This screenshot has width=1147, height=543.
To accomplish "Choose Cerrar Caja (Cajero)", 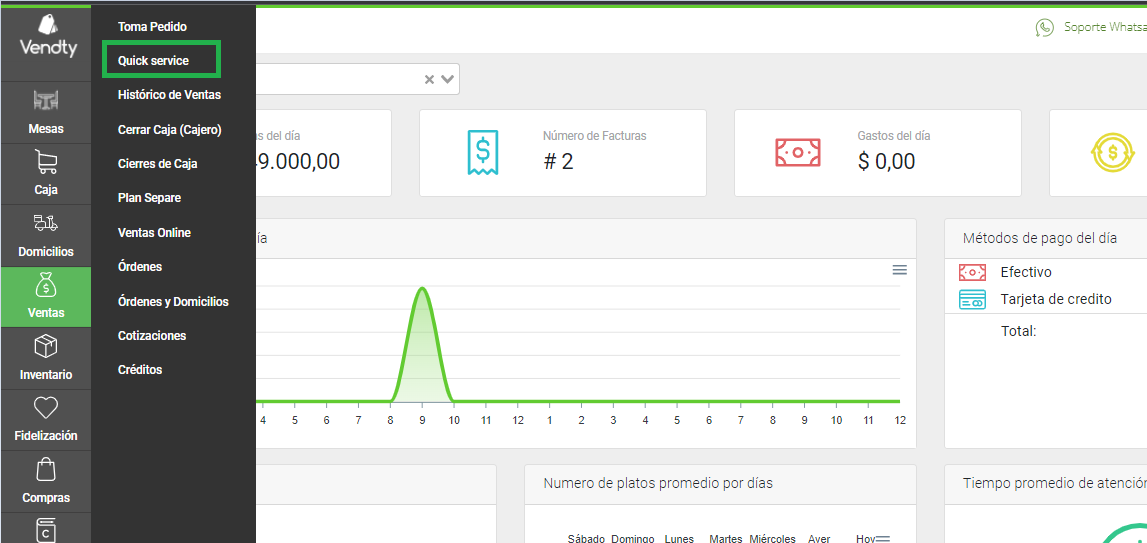I will [x=169, y=130].
